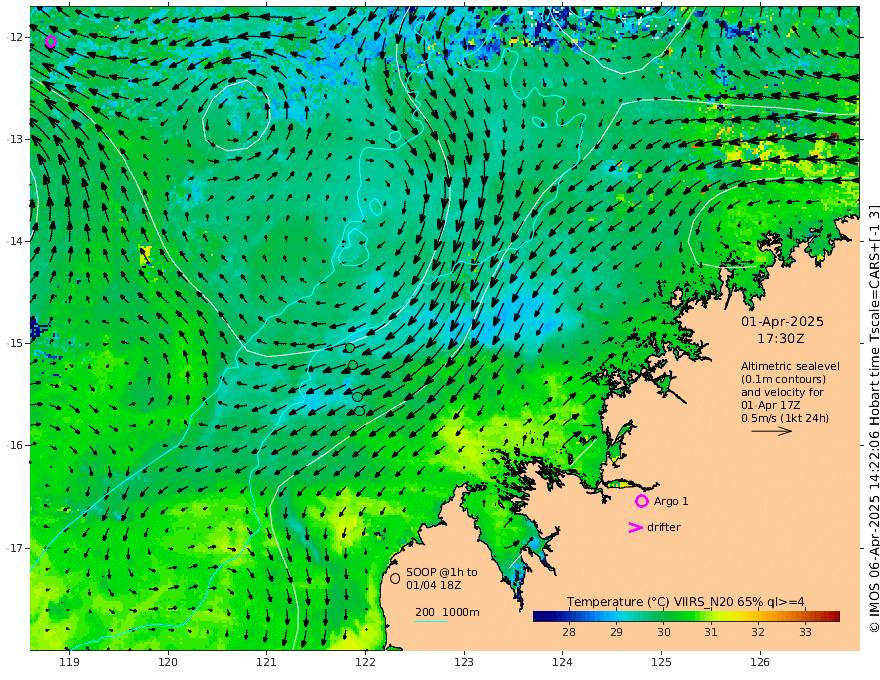The height and width of the screenshot is (680, 880).
Task: Click the magenta drifter arrowhead symbol in the legend
Action: [635, 527]
